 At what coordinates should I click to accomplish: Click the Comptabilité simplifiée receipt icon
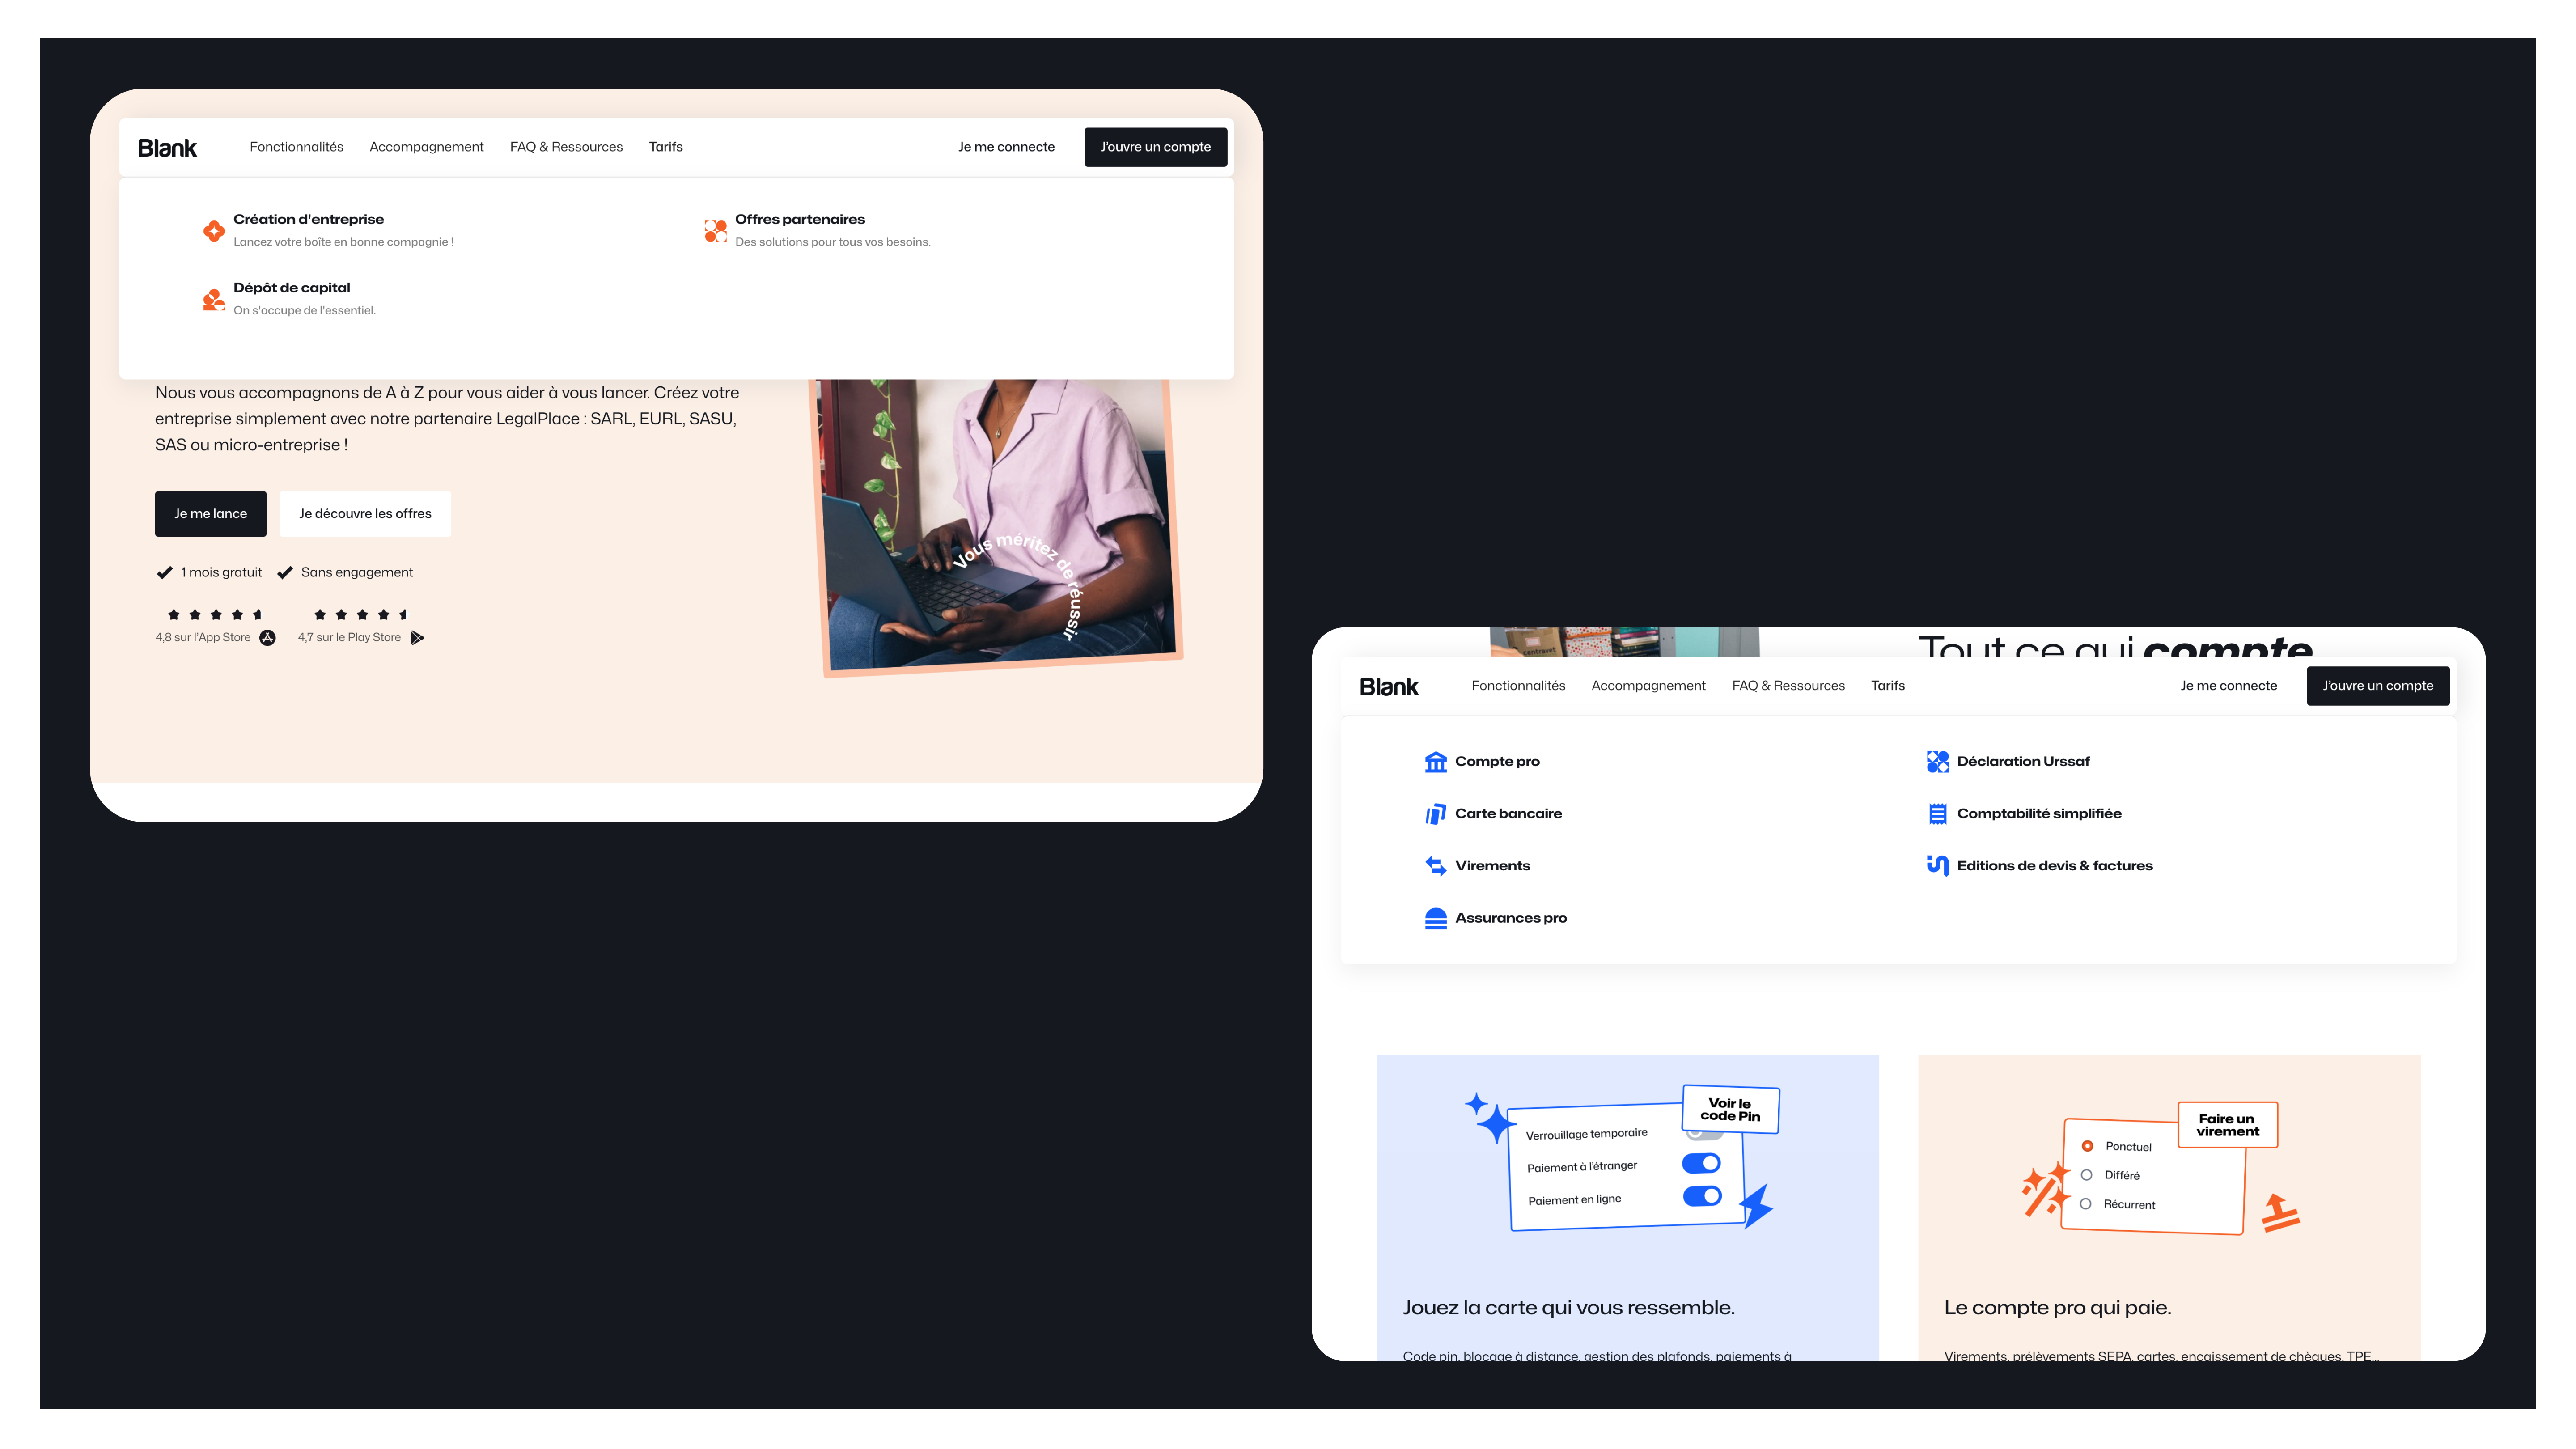point(1937,814)
